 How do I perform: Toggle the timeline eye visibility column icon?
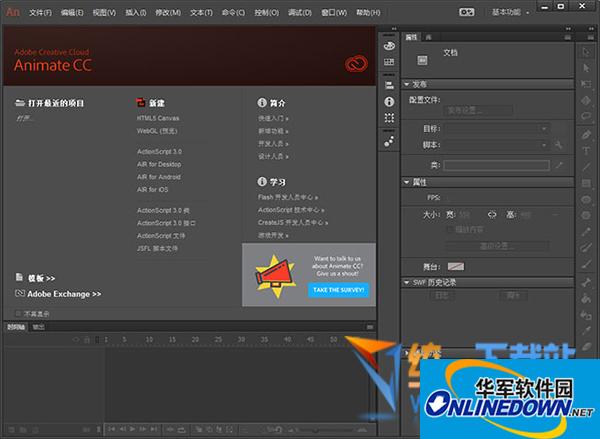[76, 339]
